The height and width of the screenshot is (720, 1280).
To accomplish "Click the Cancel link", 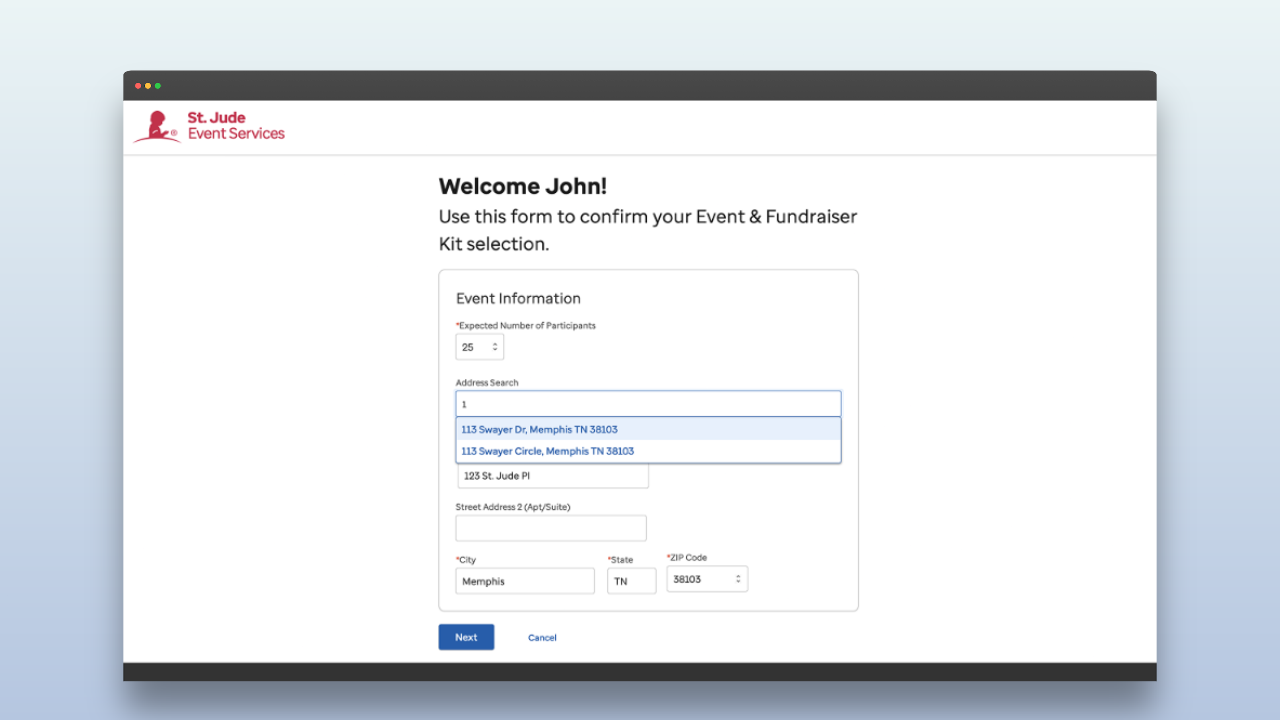I will pyautogui.click(x=542, y=638).
